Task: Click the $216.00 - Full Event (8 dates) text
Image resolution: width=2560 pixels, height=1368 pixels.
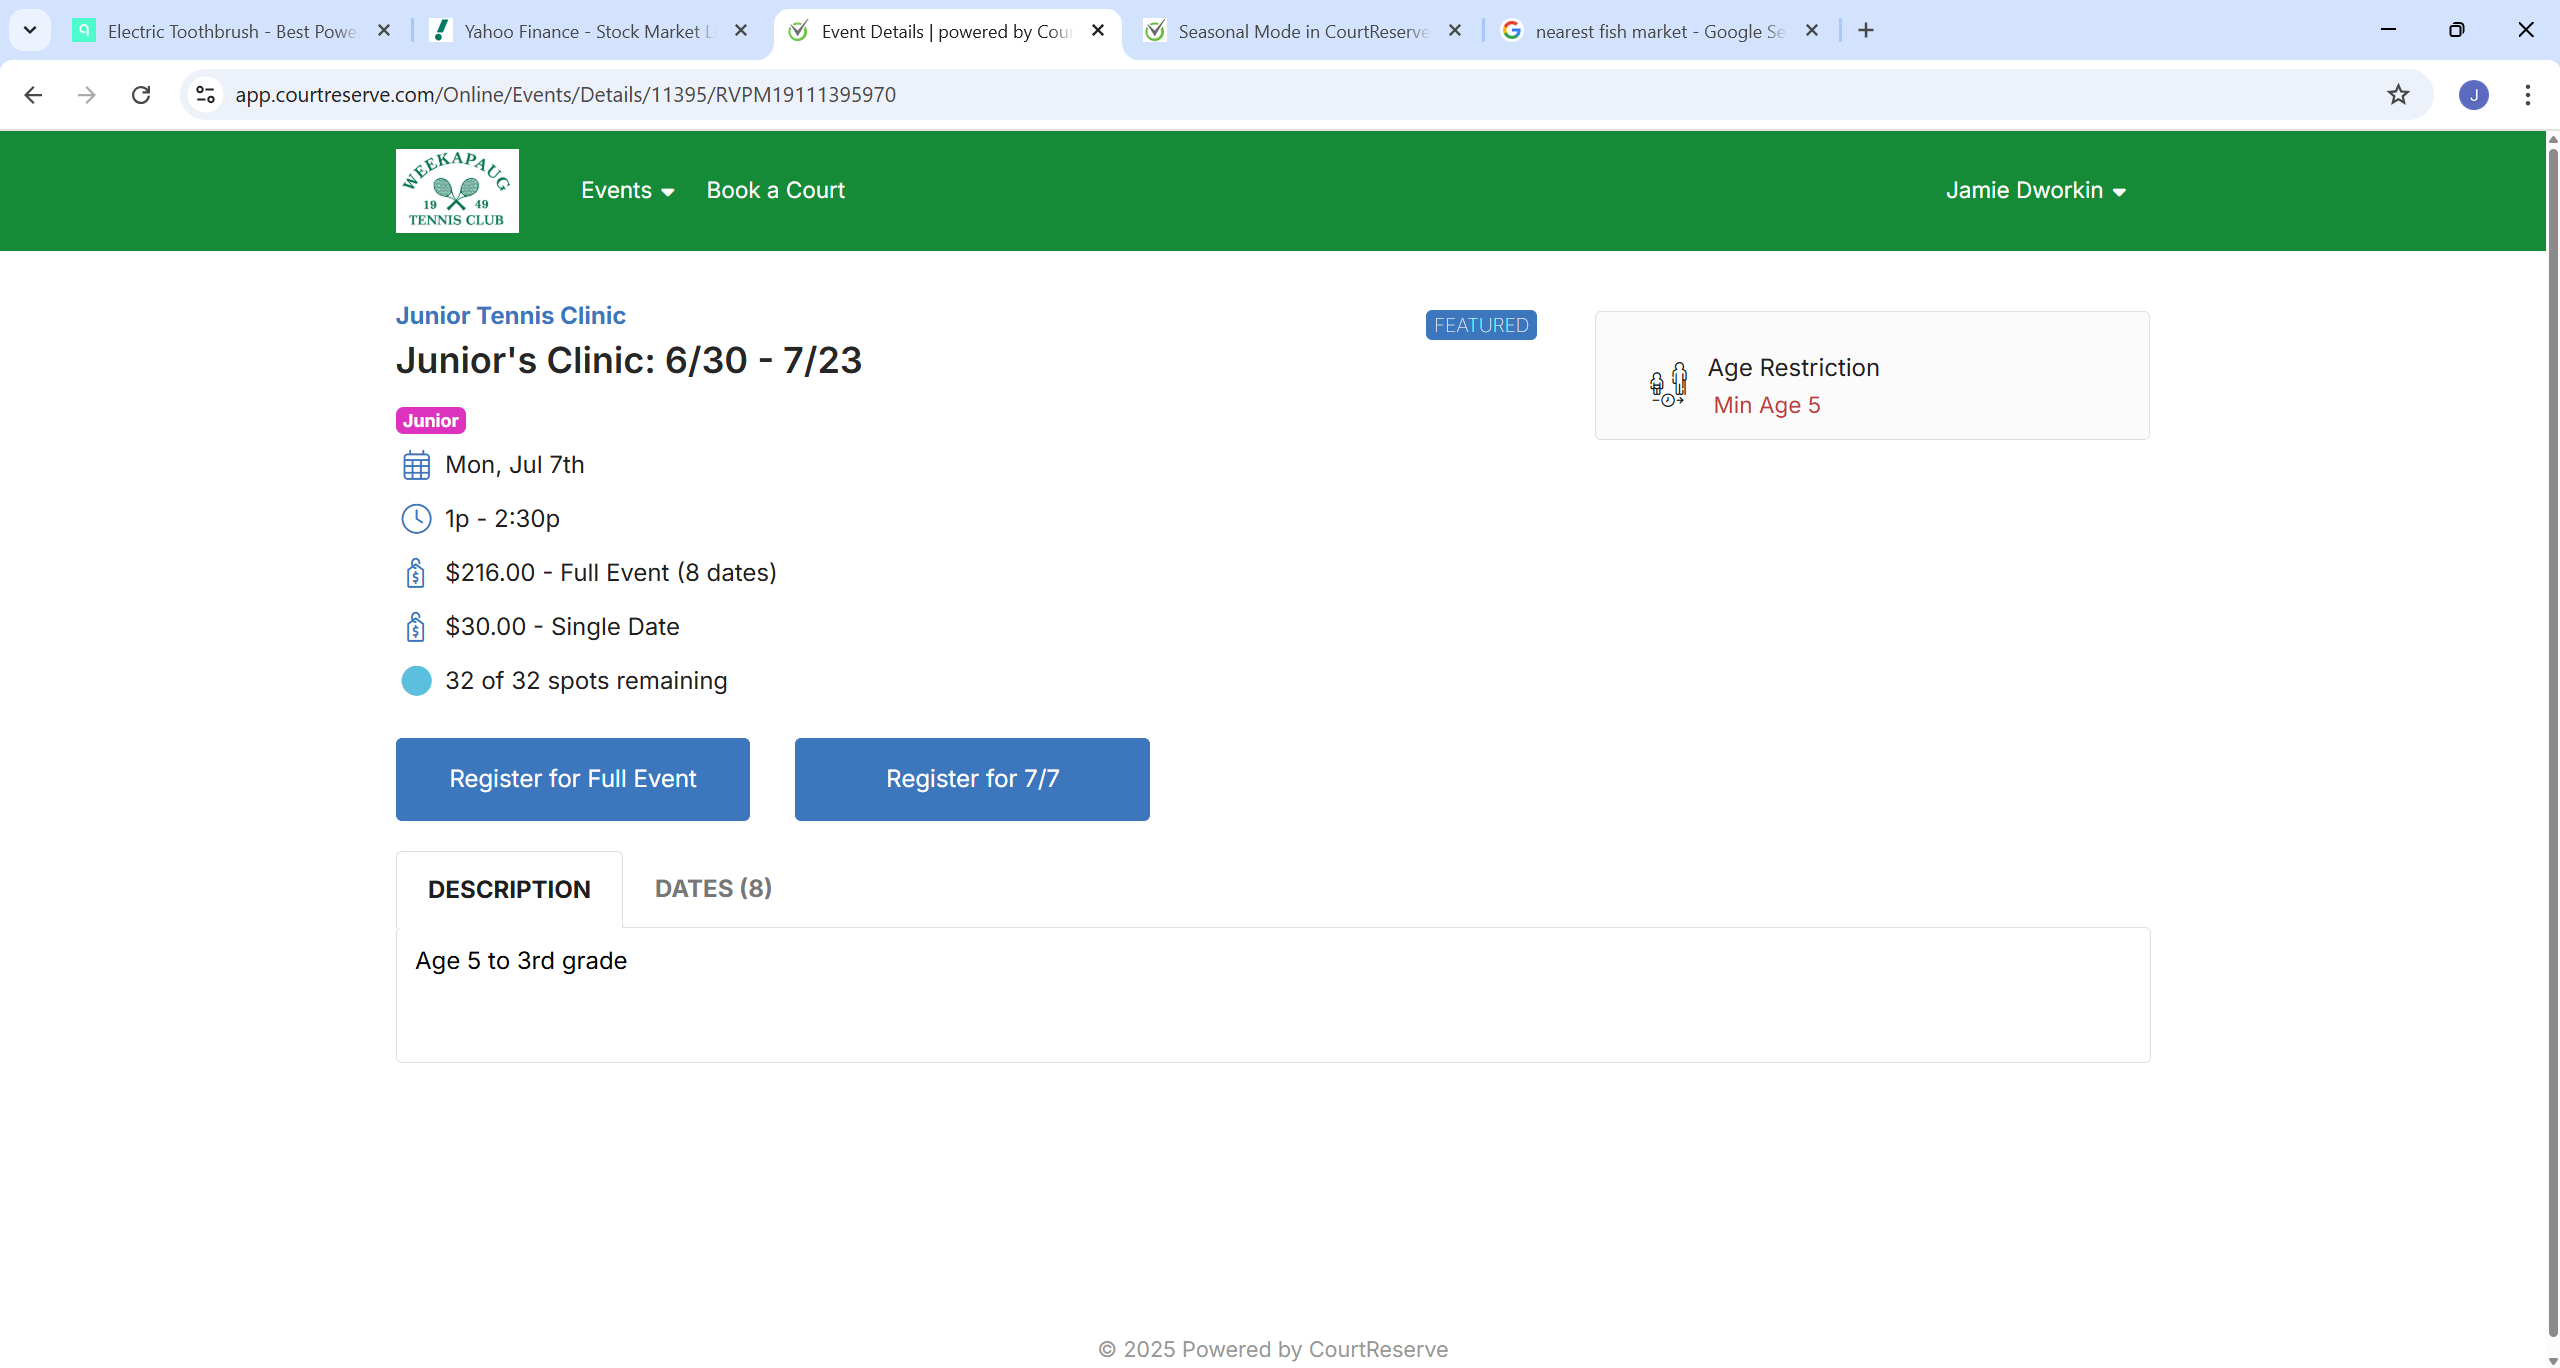Action: pyautogui.click(x=611, y=573)
